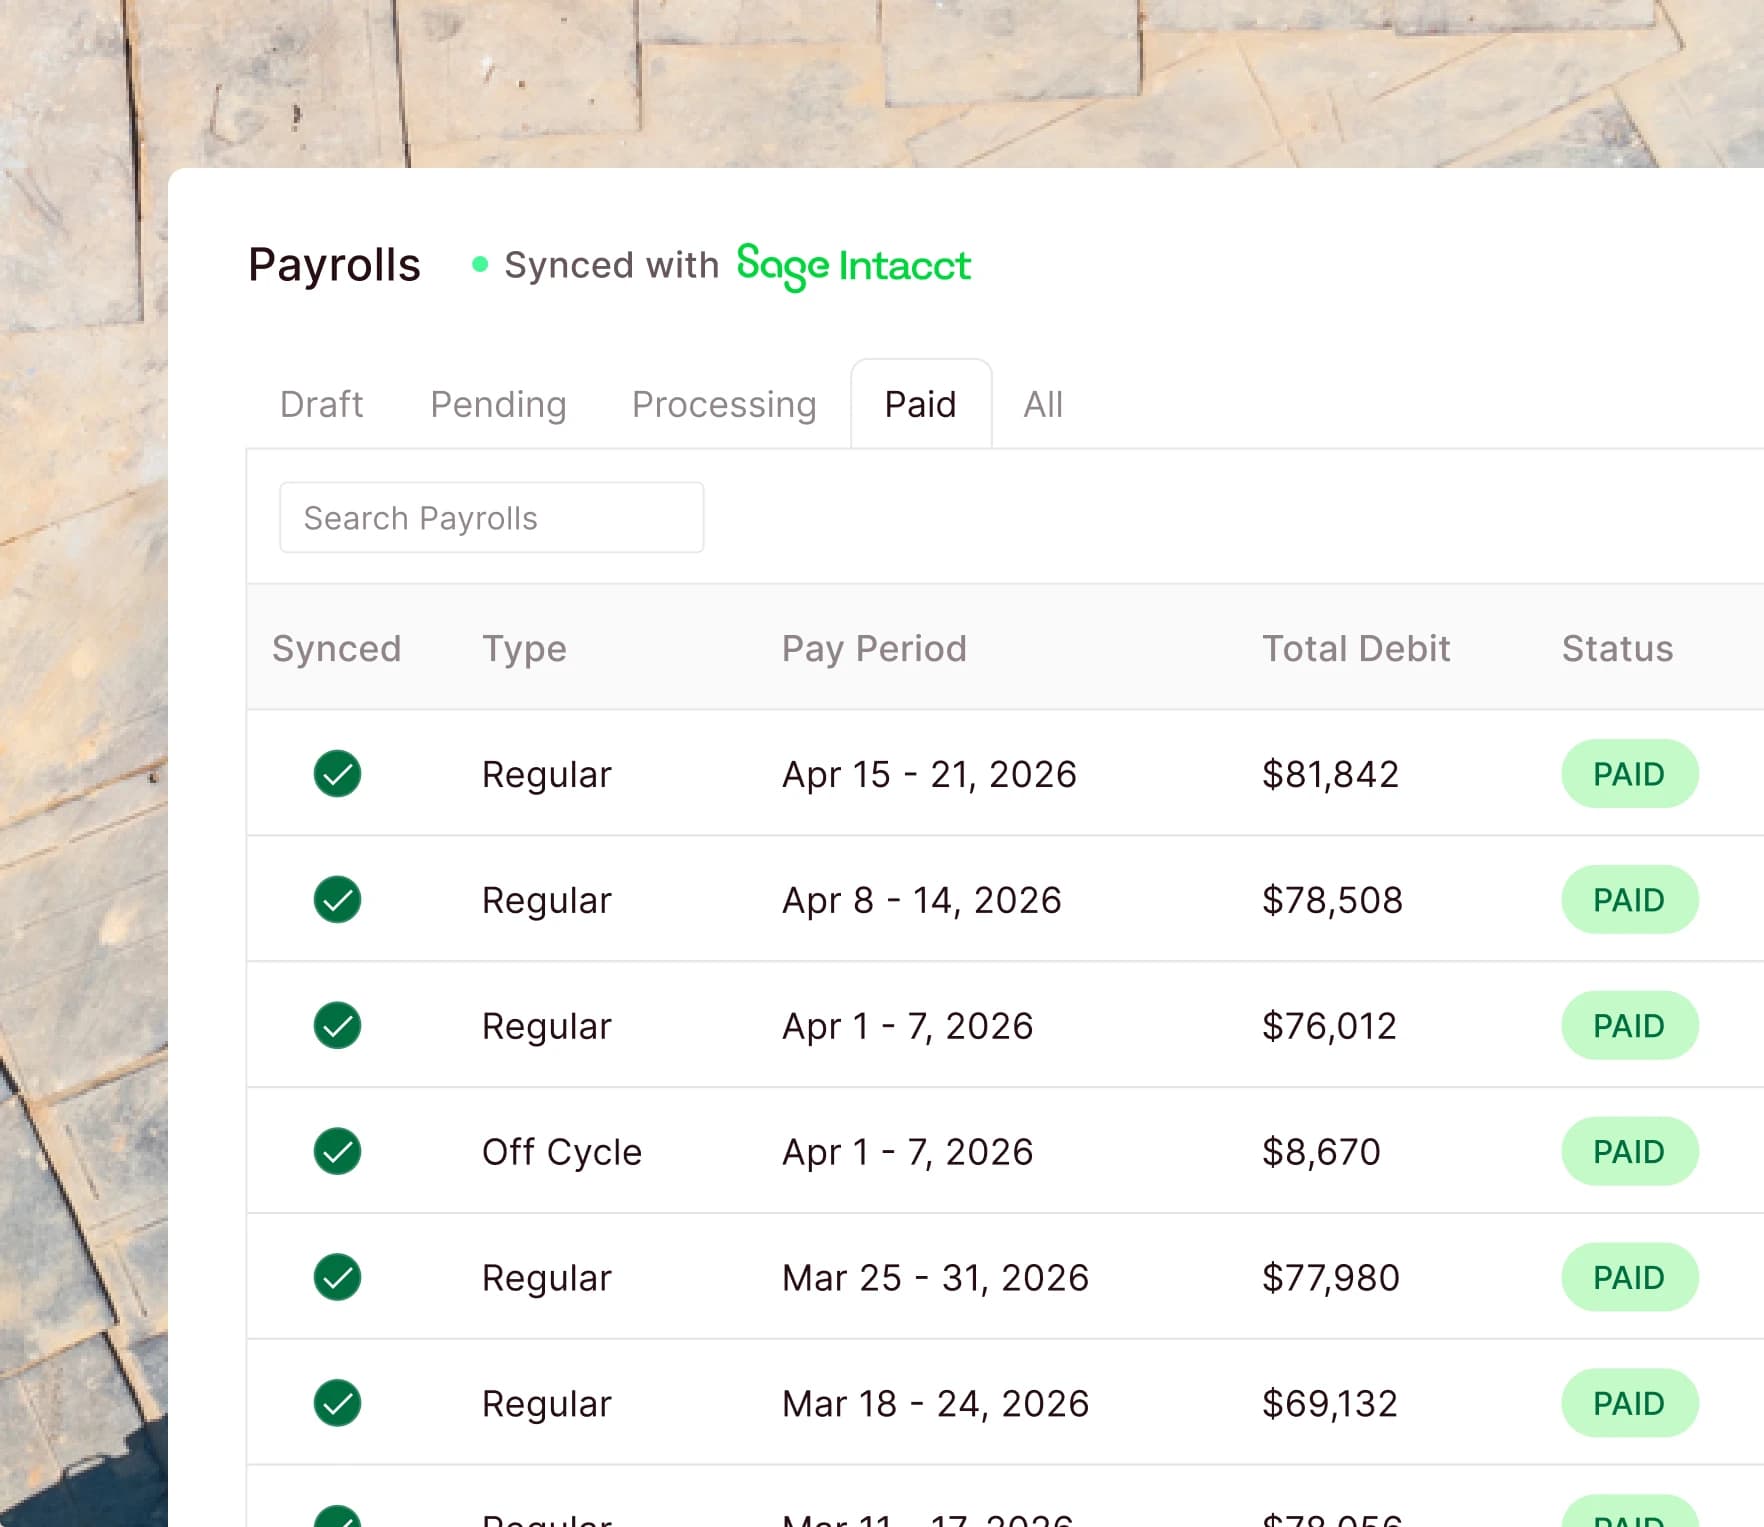Sort by the Total Debit column header
This screenshot has height=1527, width=1764.
point(1356,648)
